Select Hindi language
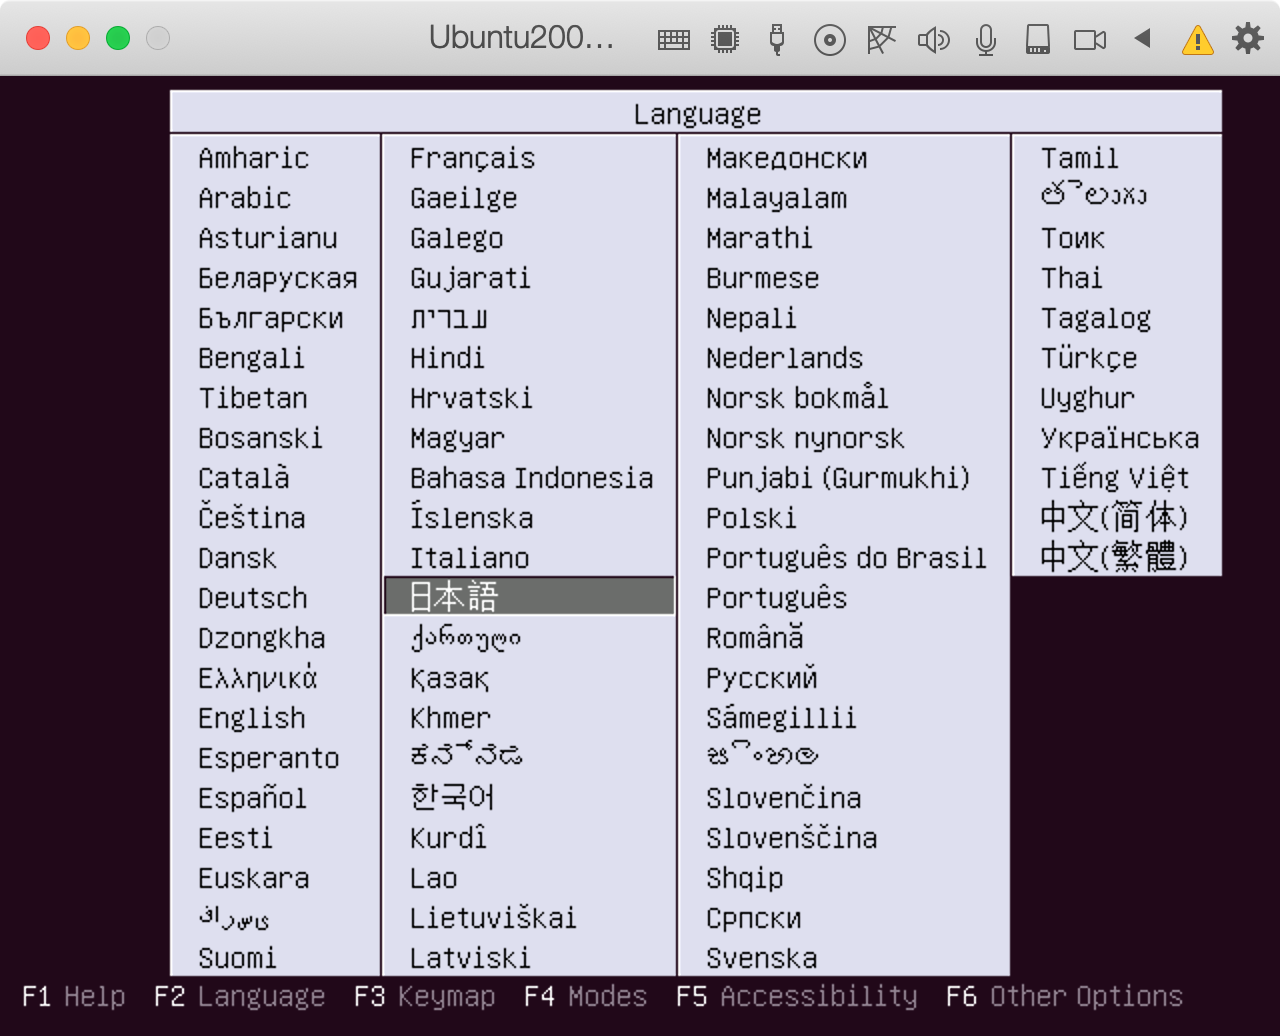The image size is (1280, 1036). 447,358
